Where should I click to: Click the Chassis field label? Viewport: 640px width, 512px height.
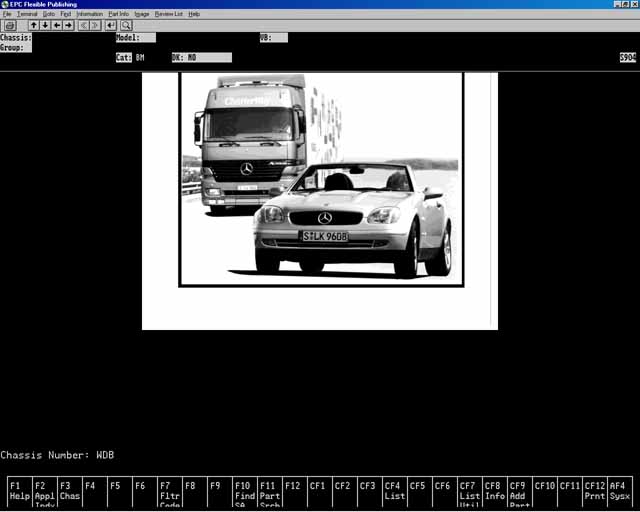[16, 38]
